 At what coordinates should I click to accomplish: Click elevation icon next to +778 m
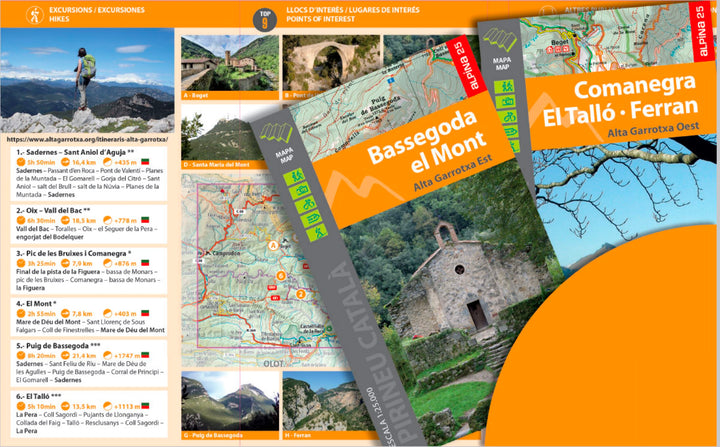point(107,220)
